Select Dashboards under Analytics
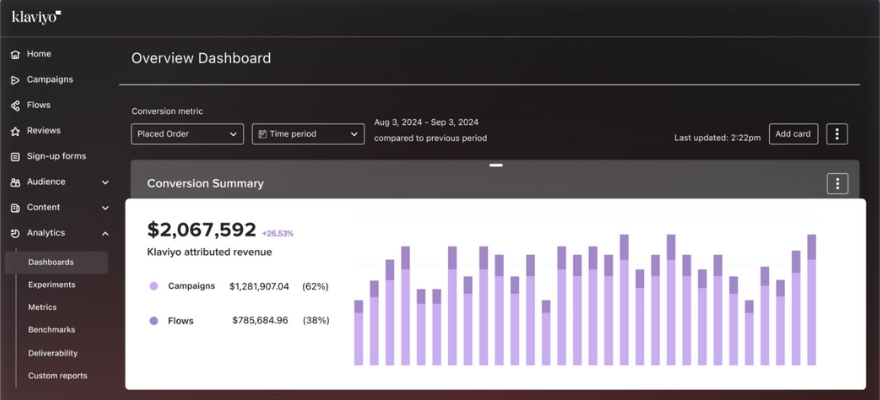The image size is (880, 400). click(56, 263)
